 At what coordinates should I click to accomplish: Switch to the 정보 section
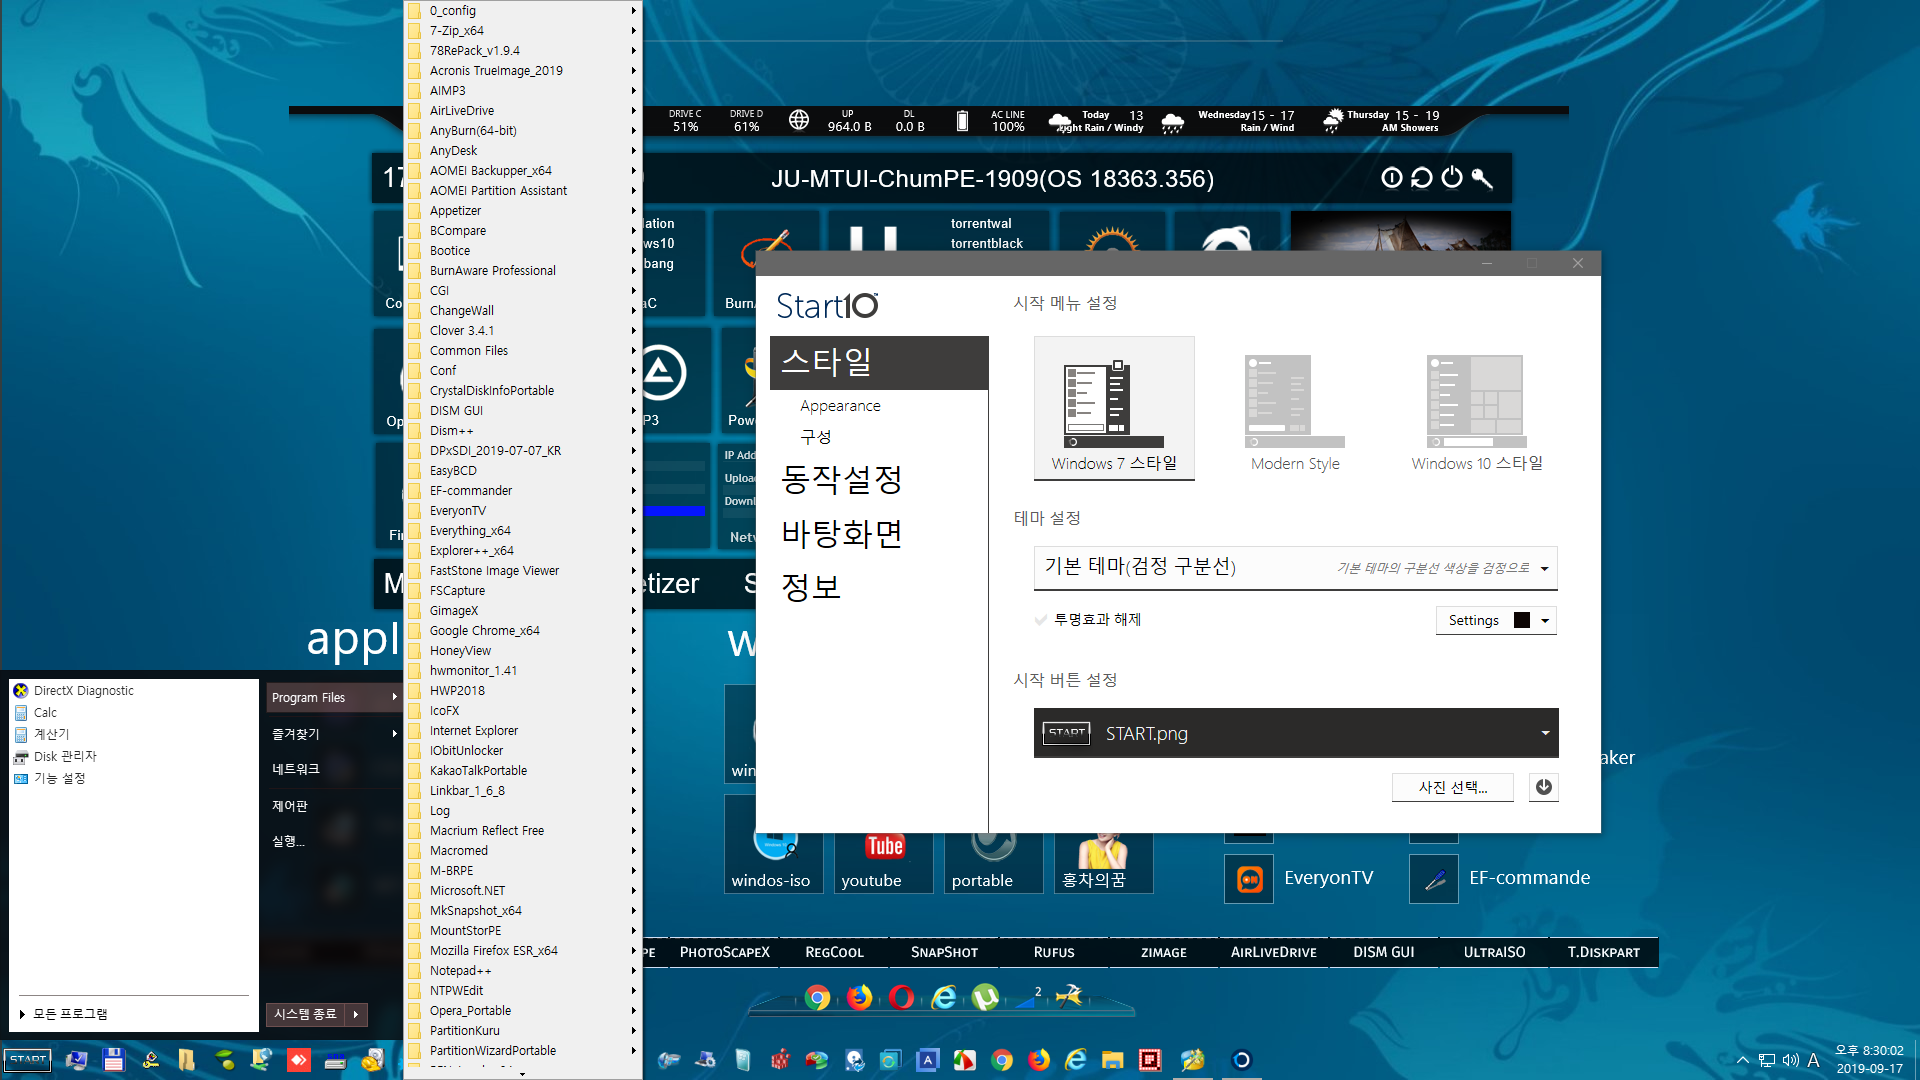pyautogui.click(x=811, y=586)
